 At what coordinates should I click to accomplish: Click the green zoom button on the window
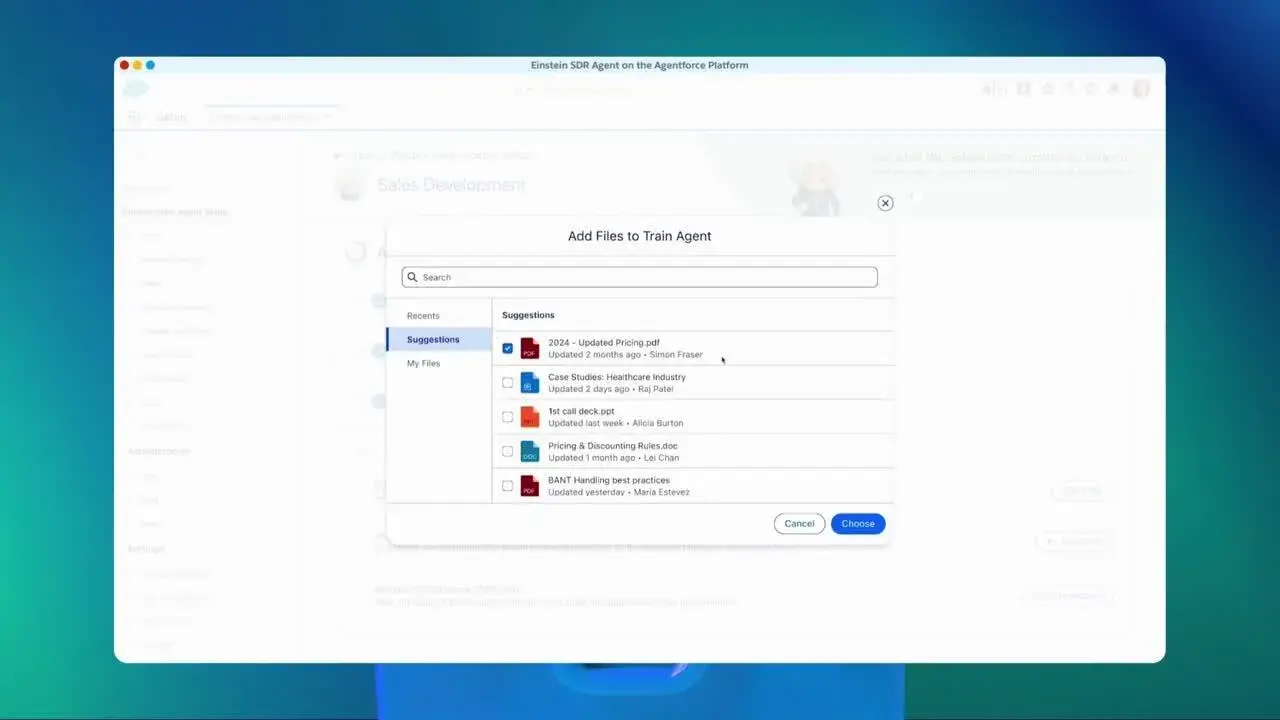(150, 64)
